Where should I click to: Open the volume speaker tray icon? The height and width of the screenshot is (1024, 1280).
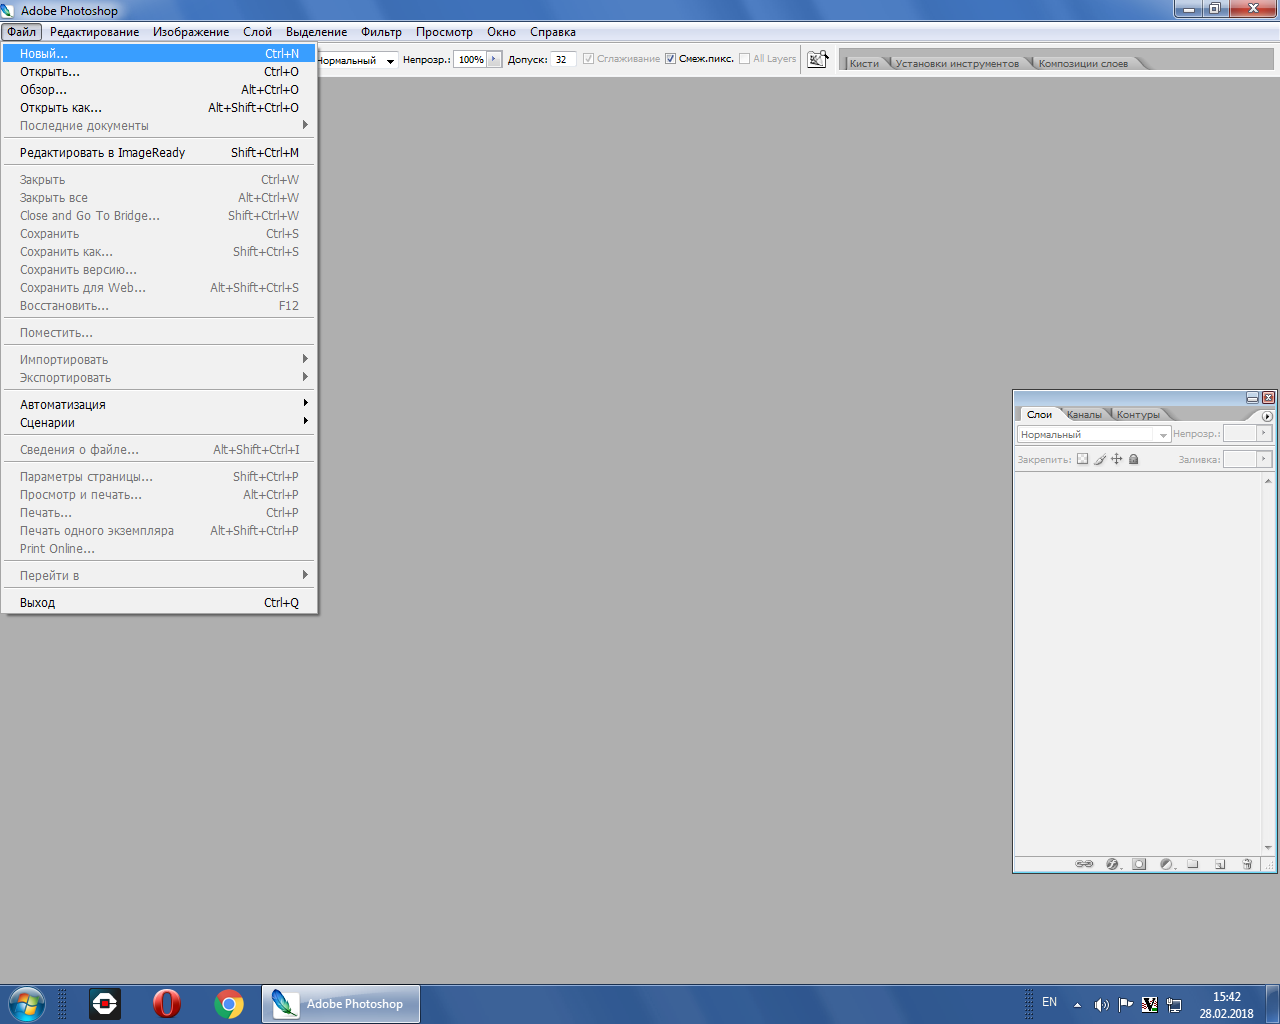pyautogui.click(x=1101, y=1005)
